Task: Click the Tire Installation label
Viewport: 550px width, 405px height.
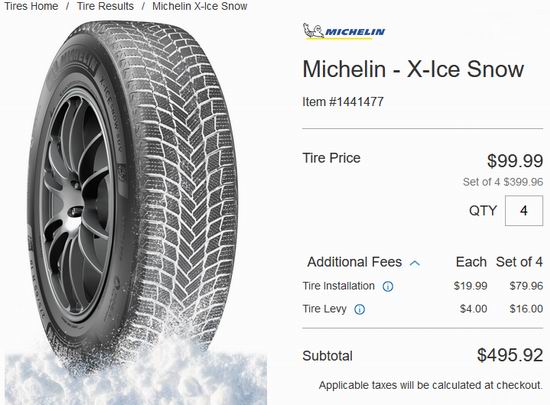Action: click(338, 286)
